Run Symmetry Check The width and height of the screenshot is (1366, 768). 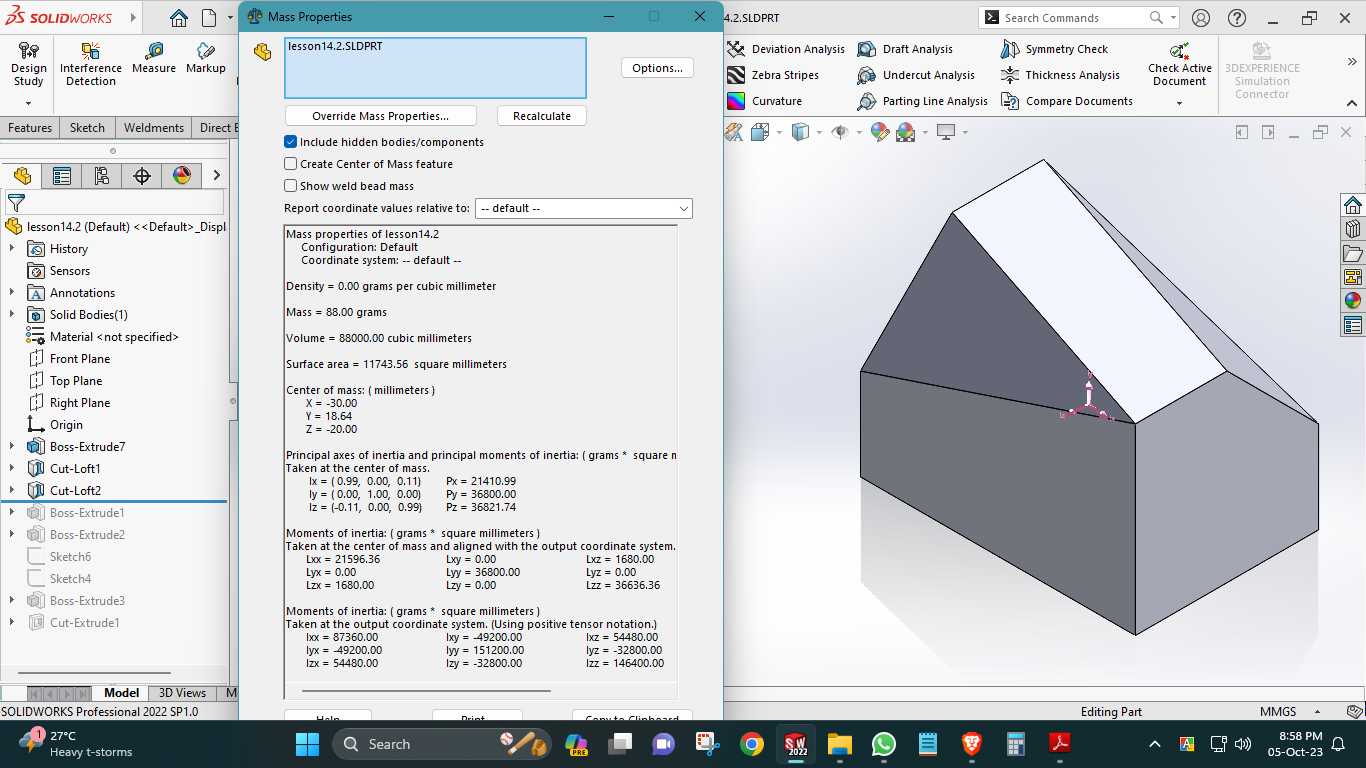(x=1054, y=49)
